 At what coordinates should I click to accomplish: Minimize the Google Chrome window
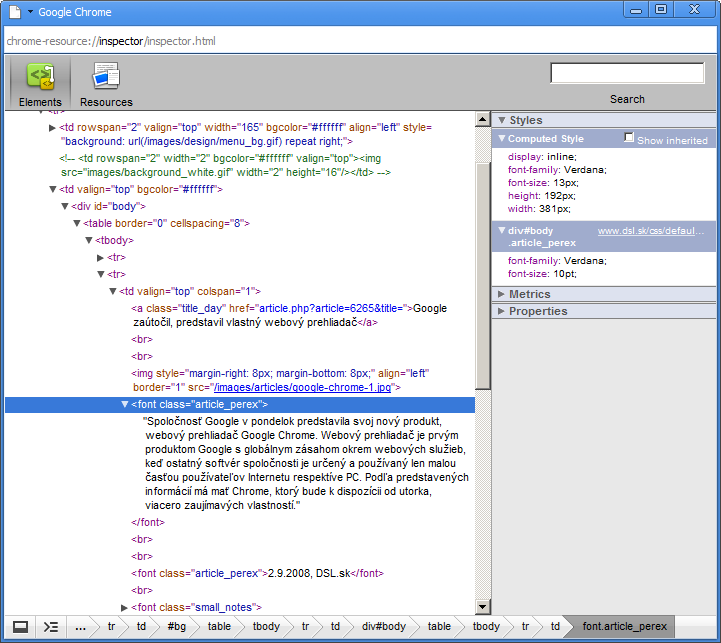click(x=636, y=10)
